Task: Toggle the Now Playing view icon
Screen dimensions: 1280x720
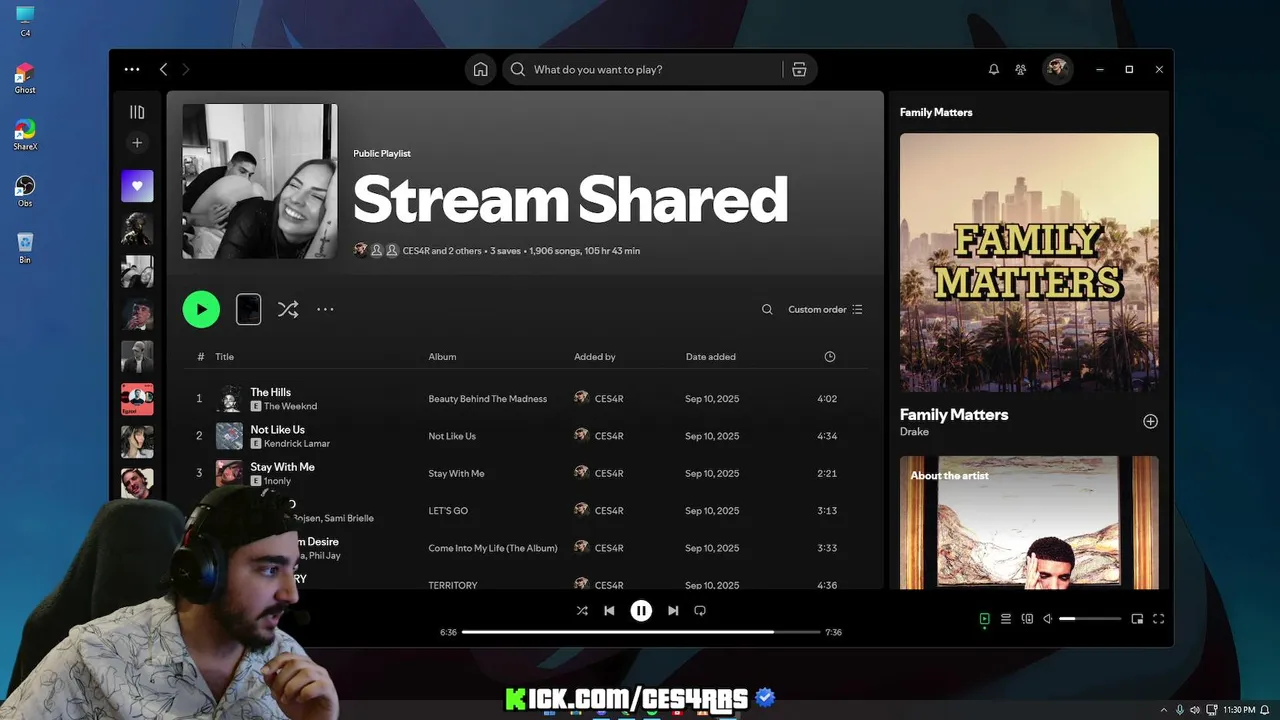Action: coord(984,619)
